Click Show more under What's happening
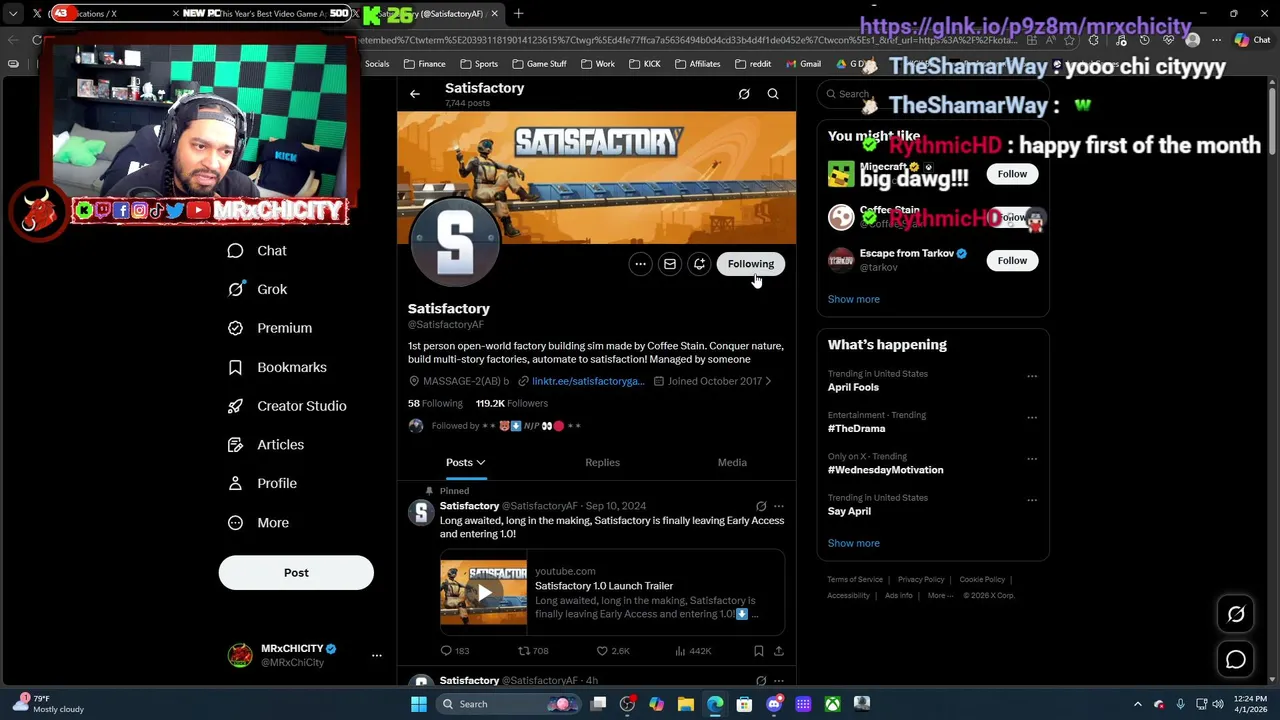 pyautogui.click(x=854, y=543)
